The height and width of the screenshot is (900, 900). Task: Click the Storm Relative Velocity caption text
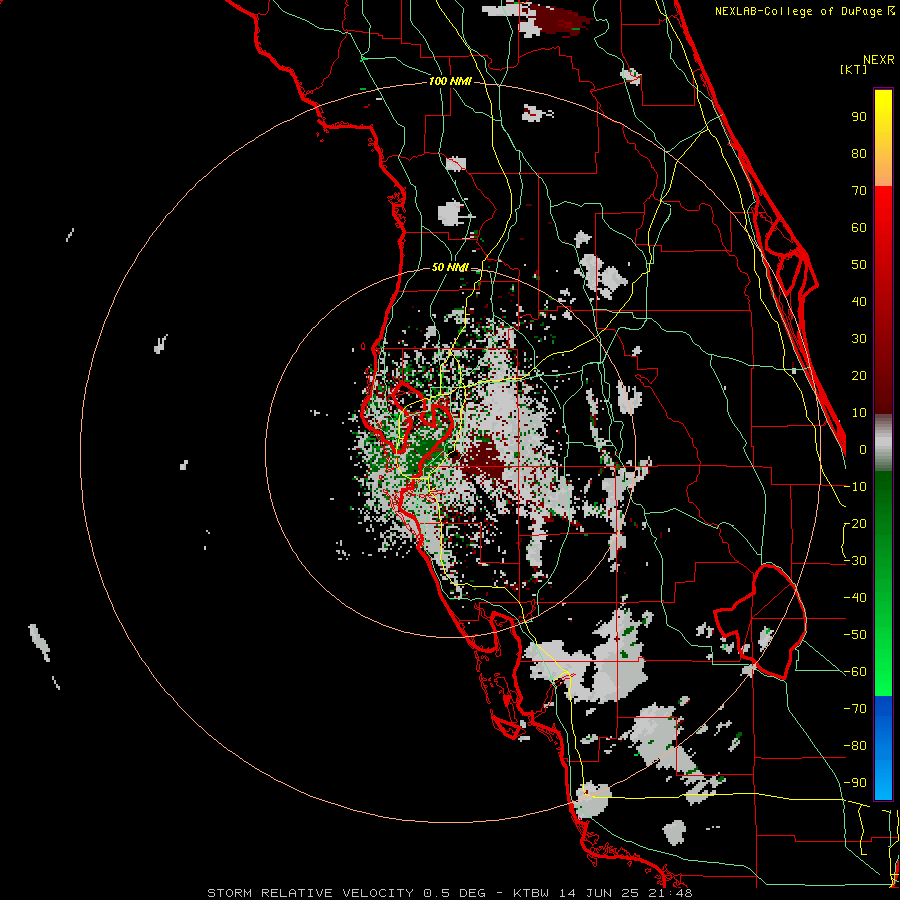pyautogui.click(x=450, y=893)
